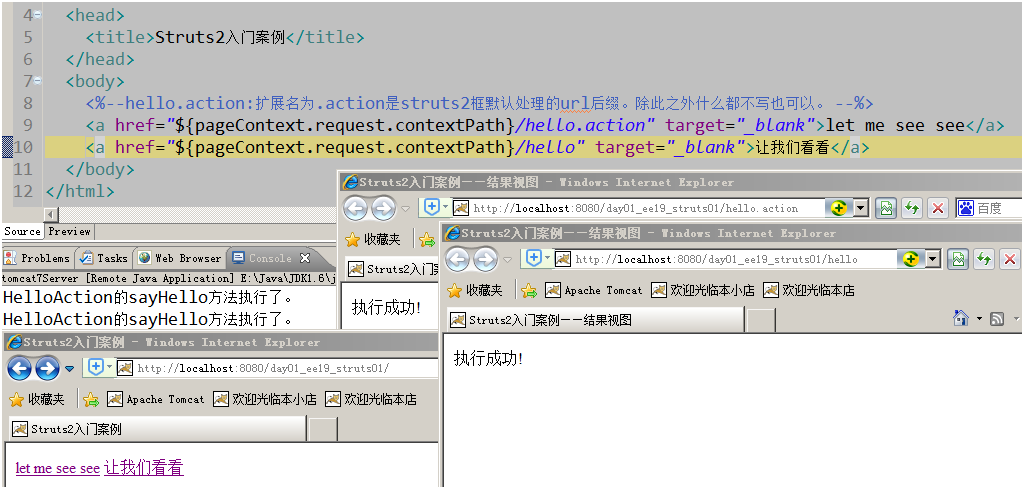The width and height of the screenshot is (1024, 489).
Task: Open recent pages dropdown in index window
Action: 69,369
